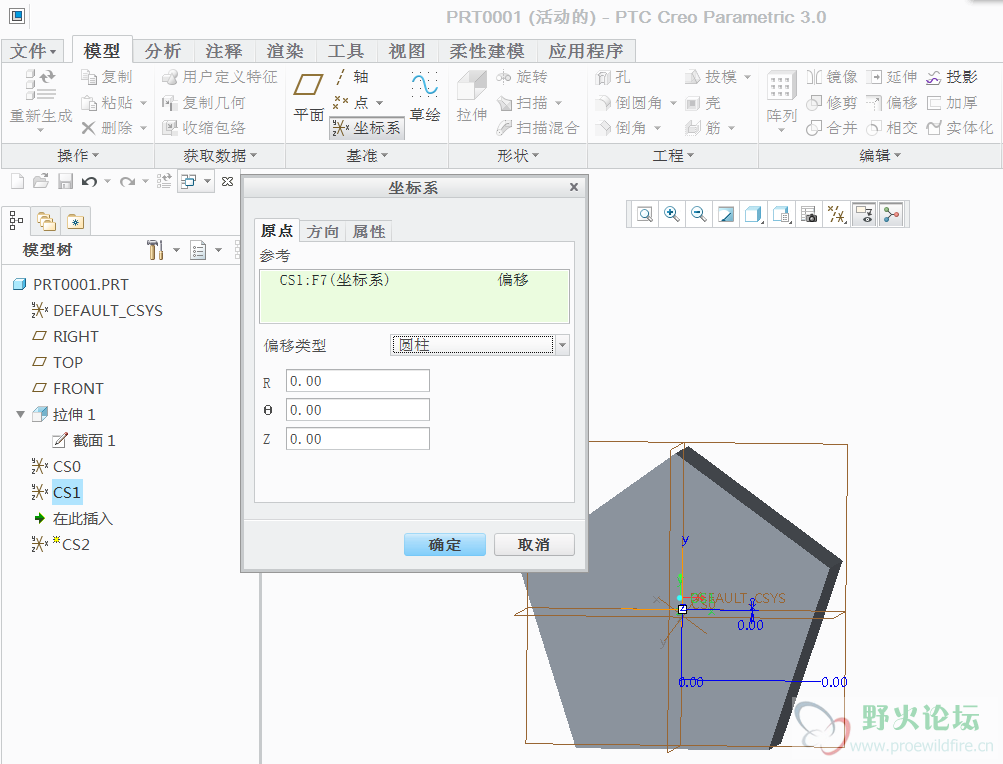This screenshot has width=1003, height=764.
Task: Click the OK (确定) button
Action: pos(445,545)
